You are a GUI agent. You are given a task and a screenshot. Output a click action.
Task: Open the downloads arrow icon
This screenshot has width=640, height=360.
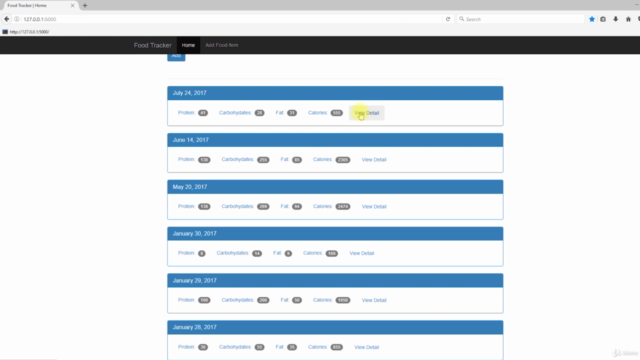(616, 19)
